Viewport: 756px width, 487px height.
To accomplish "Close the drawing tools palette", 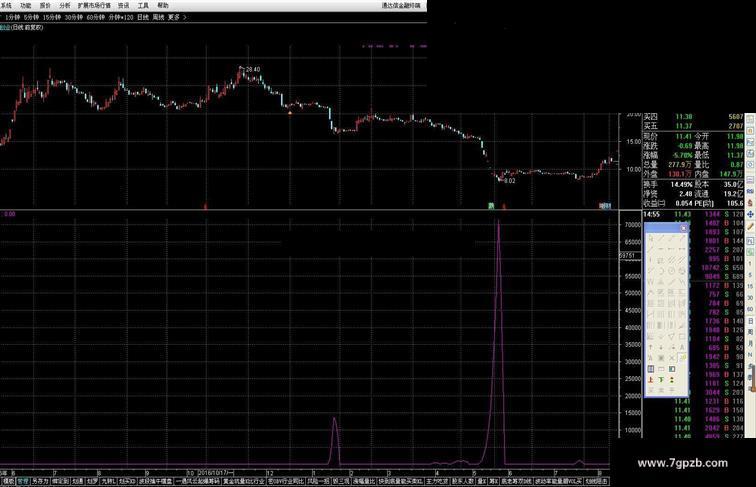I will (x=684, y=228).
